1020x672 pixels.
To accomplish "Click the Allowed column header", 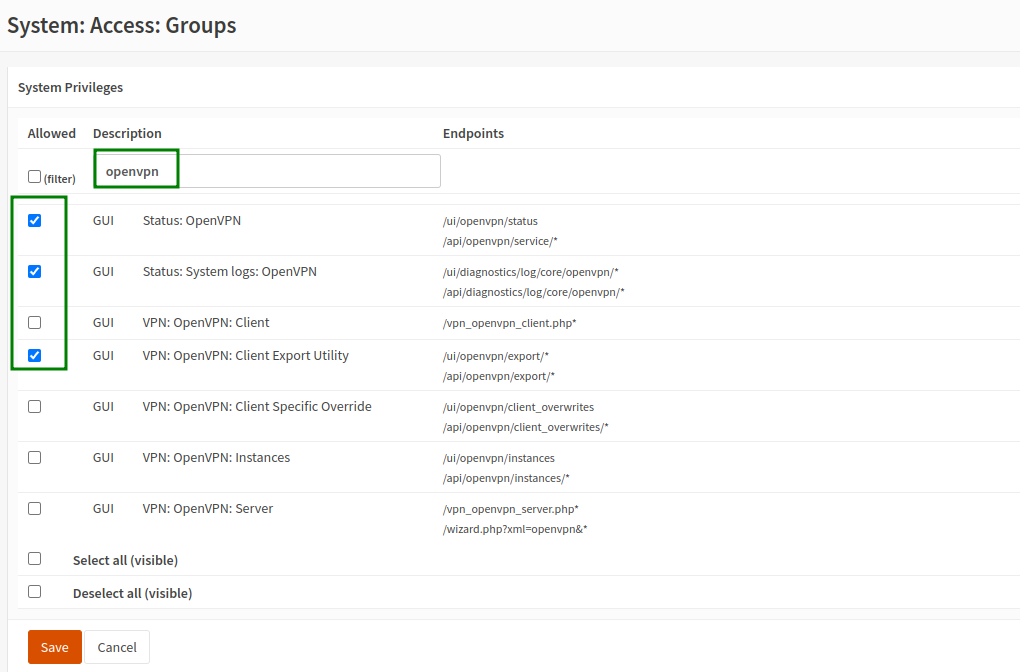I will [x=51, y=133].
